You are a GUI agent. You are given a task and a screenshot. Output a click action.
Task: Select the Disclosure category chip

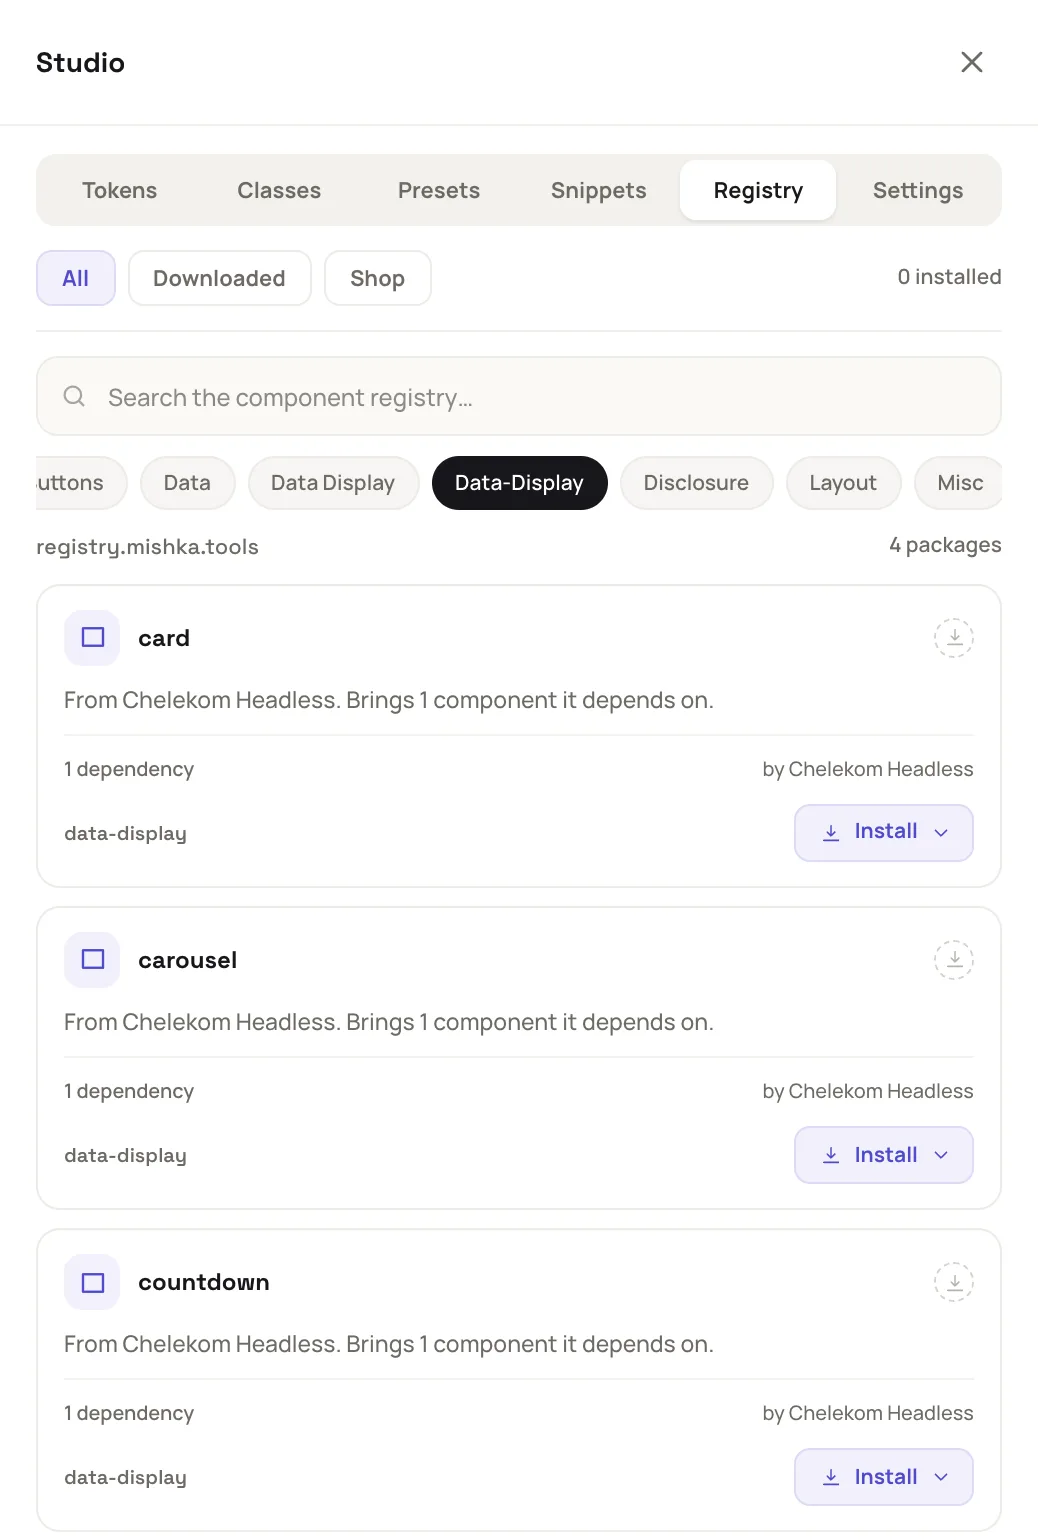click(x=697, y=483)
